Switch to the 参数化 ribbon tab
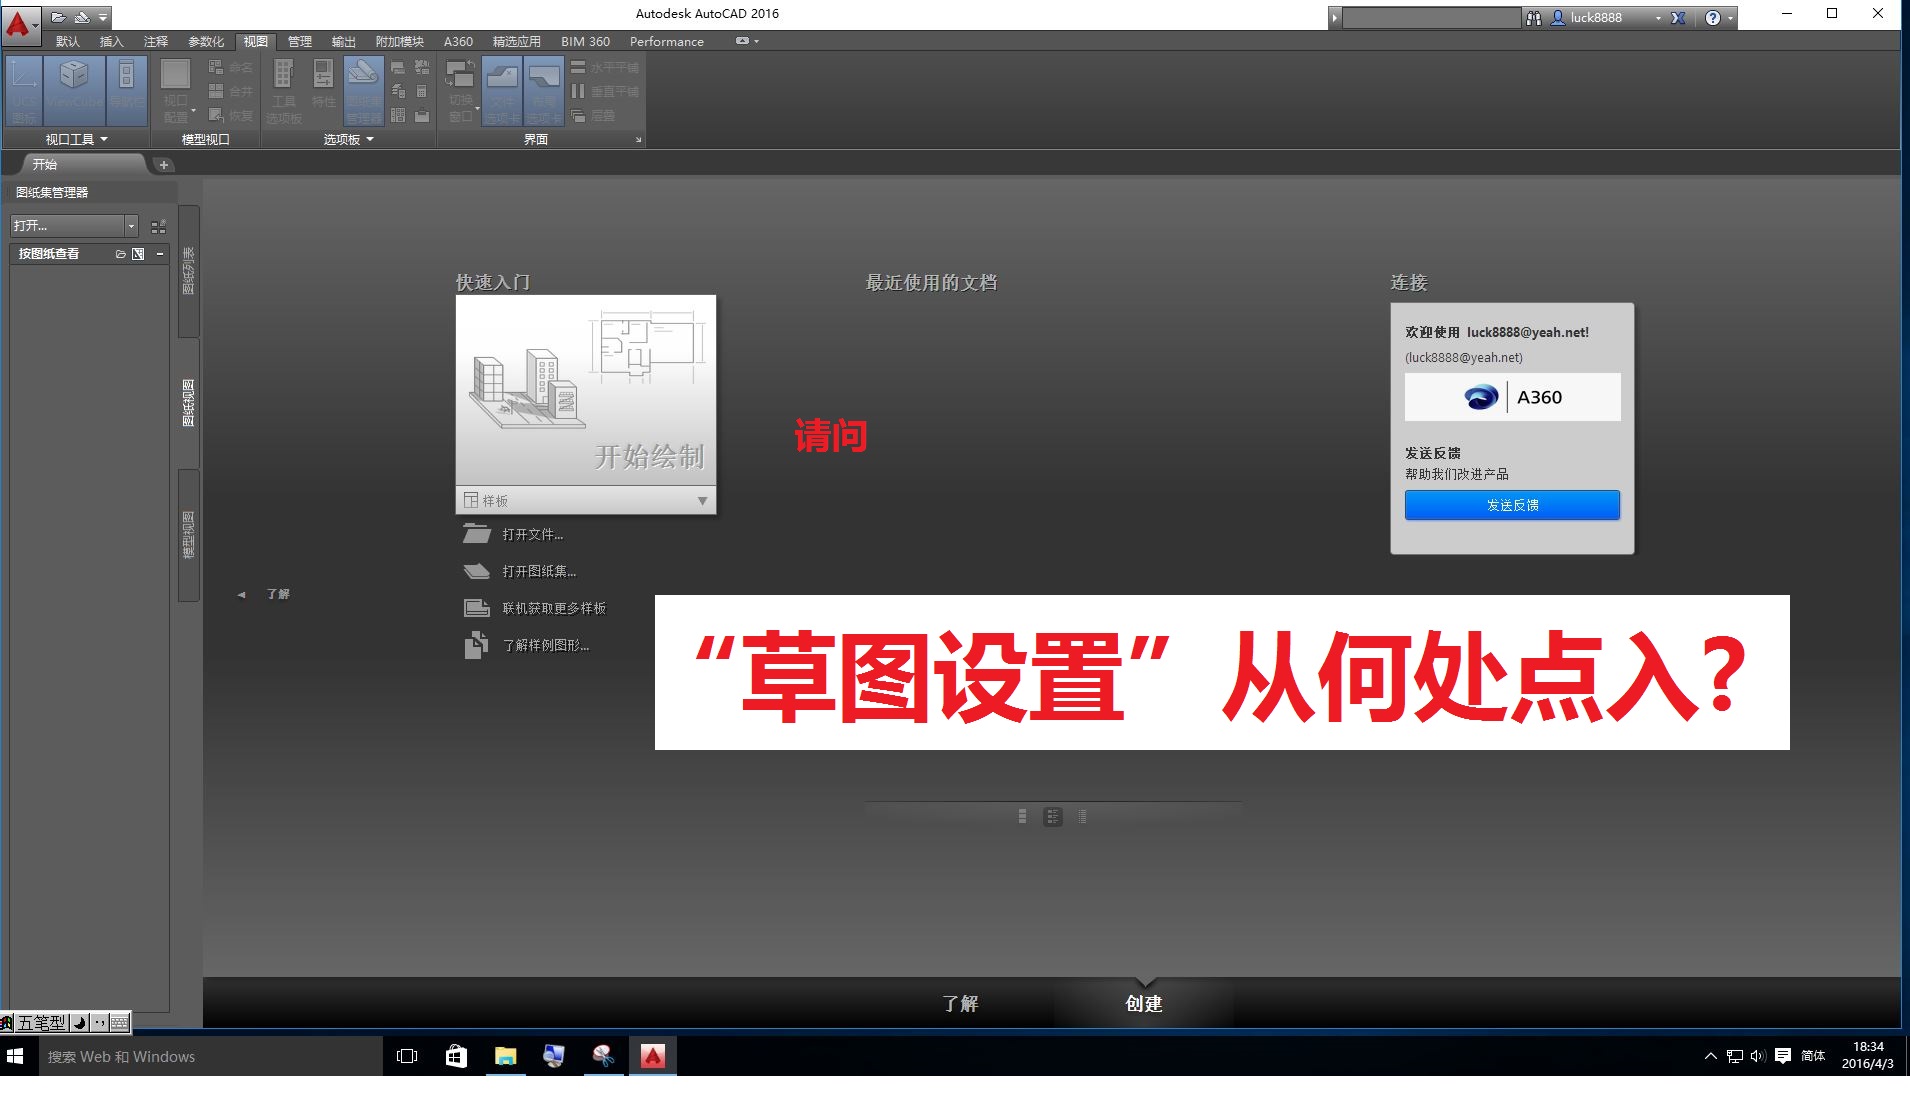Image resolution: width=1910 pixels, height=1104 pixels. [x=205, y=41]
